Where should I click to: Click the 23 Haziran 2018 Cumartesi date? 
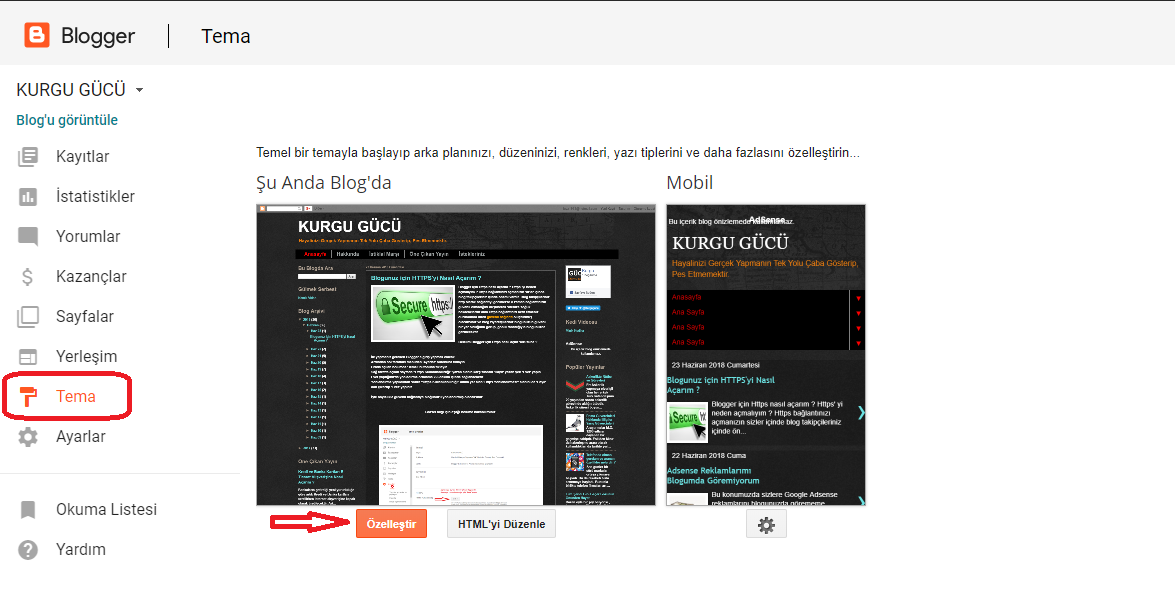716,365
